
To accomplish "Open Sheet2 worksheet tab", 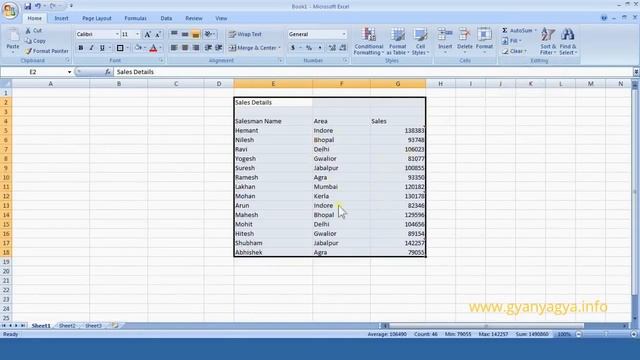I will [x=67, y=326].
